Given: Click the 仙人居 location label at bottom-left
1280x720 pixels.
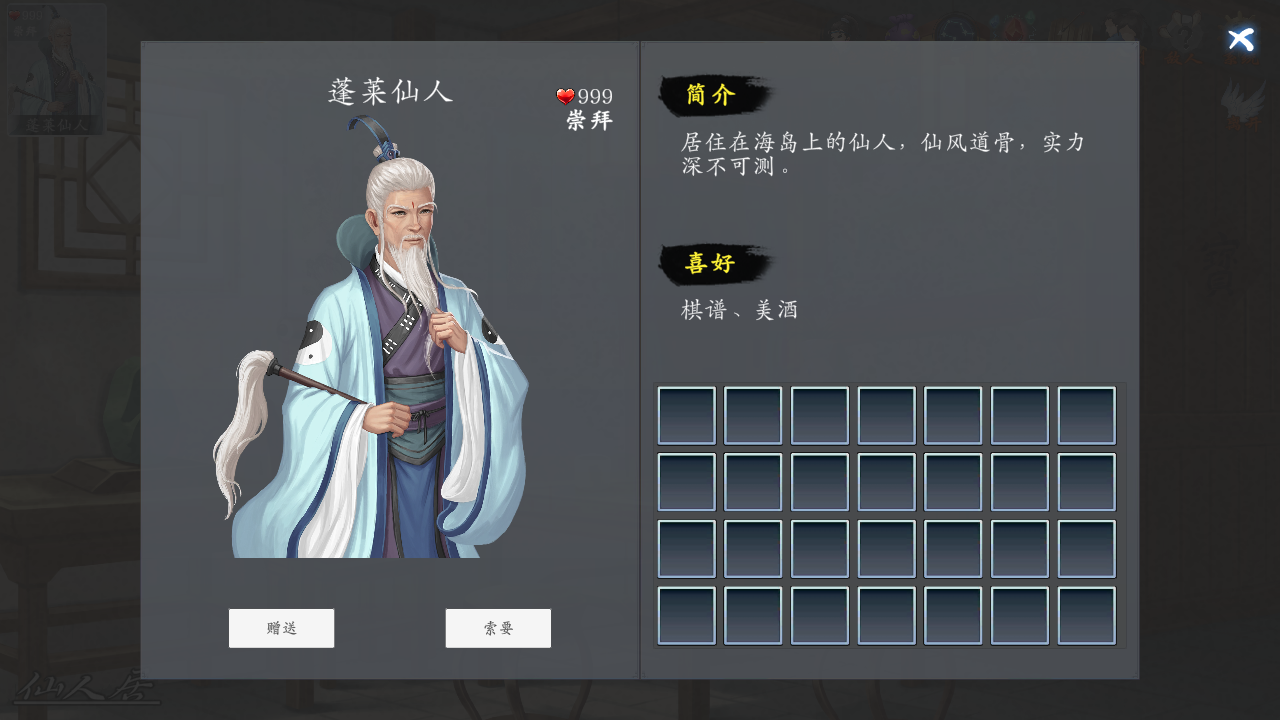Looking at the screenshot, I should click(88, 689).
